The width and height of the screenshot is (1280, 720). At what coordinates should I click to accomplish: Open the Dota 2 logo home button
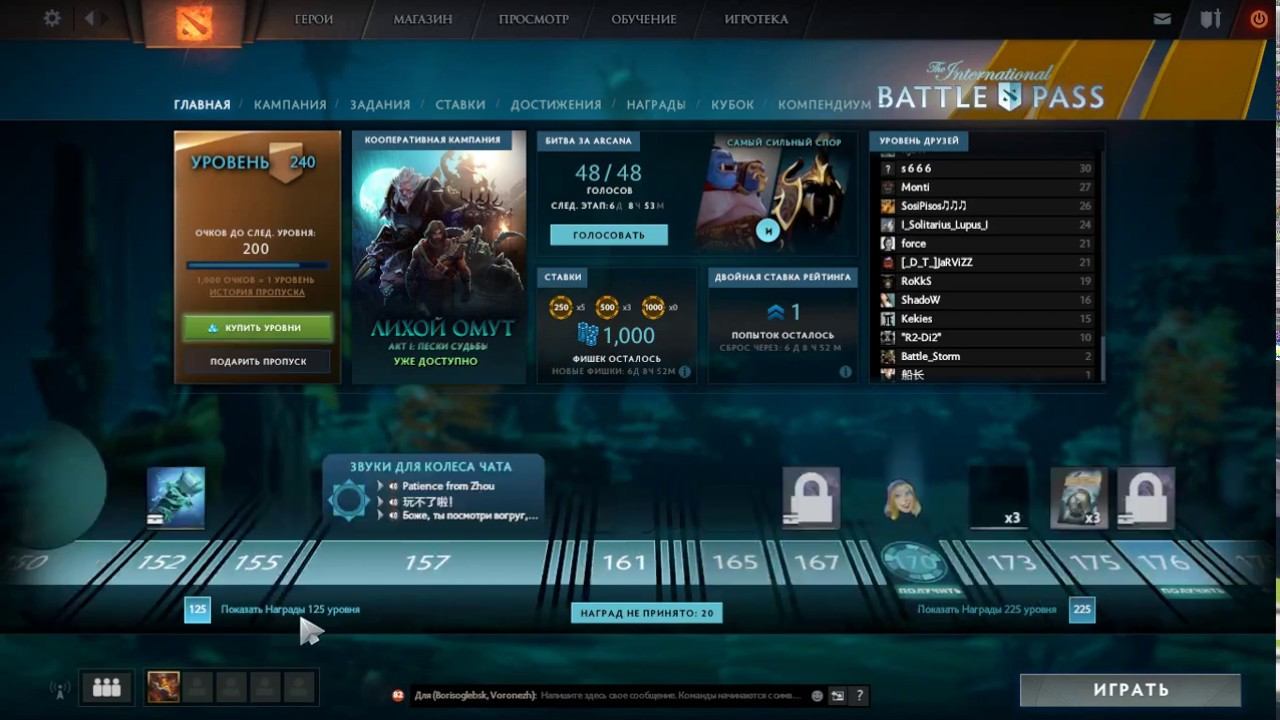click(194, 21)
